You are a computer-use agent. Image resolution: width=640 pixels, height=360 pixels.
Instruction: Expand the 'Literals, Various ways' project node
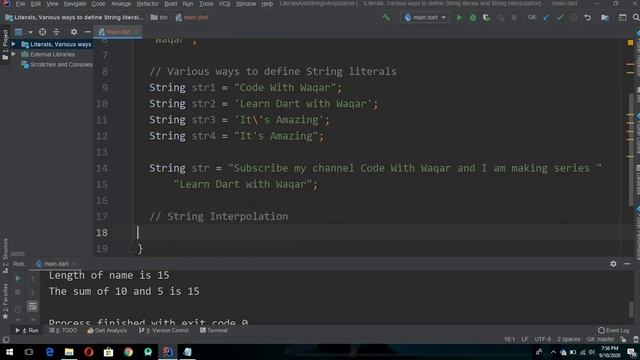coord(14,44)
